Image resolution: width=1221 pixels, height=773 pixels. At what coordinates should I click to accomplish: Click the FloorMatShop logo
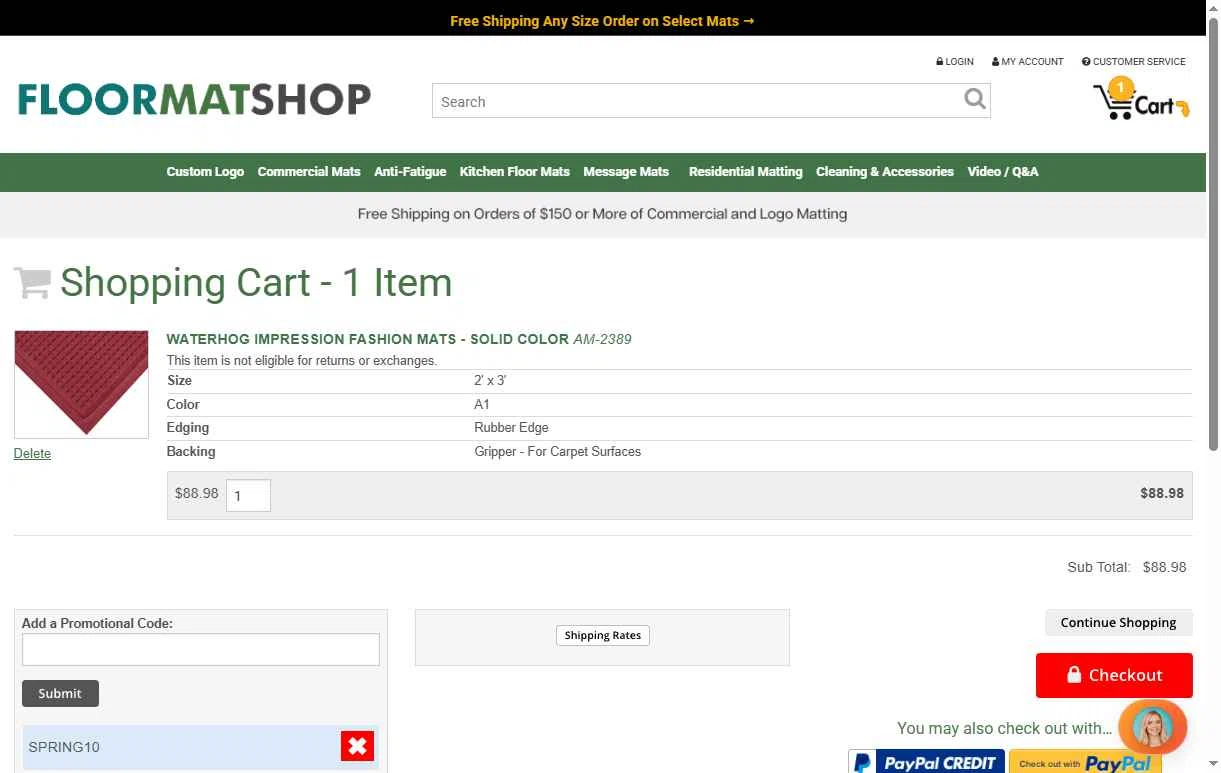[x=194, y=99]
